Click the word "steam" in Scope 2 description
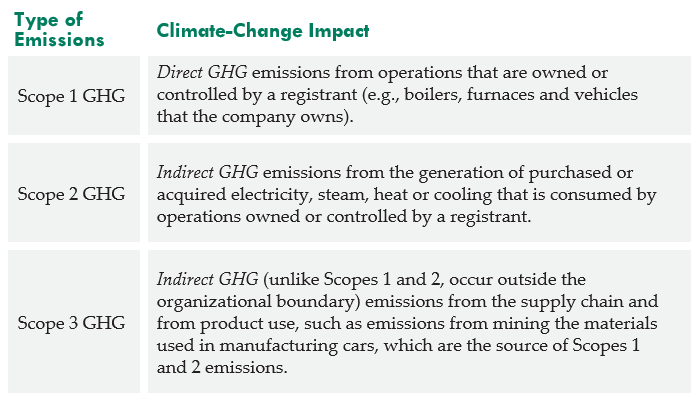The width and height of the screenshot is (700, 407). 351,193
